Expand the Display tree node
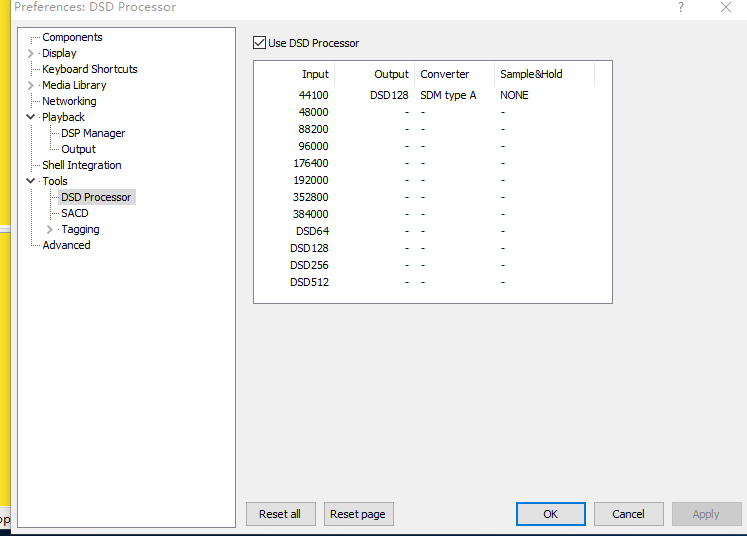The image size is (747, 536). pyautogui.click(x=31, y=54)
